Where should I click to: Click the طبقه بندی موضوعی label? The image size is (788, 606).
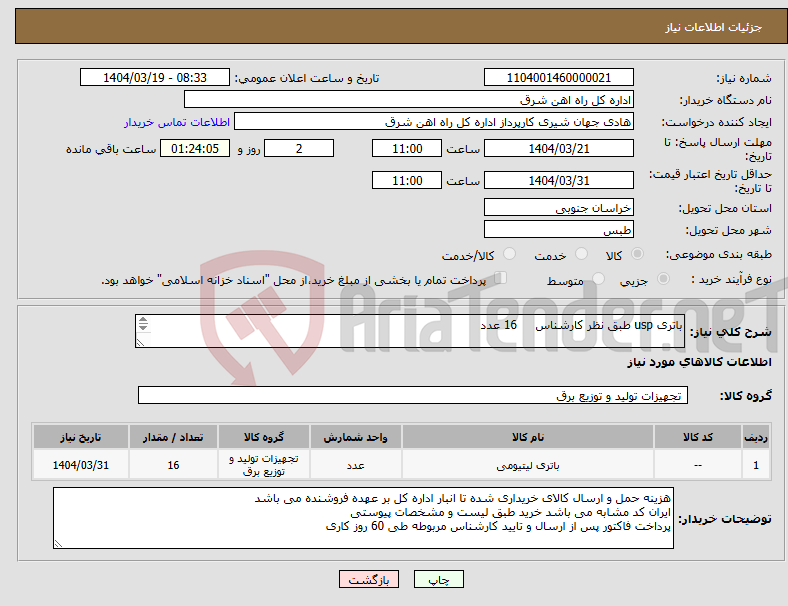(x=719, y=254)
